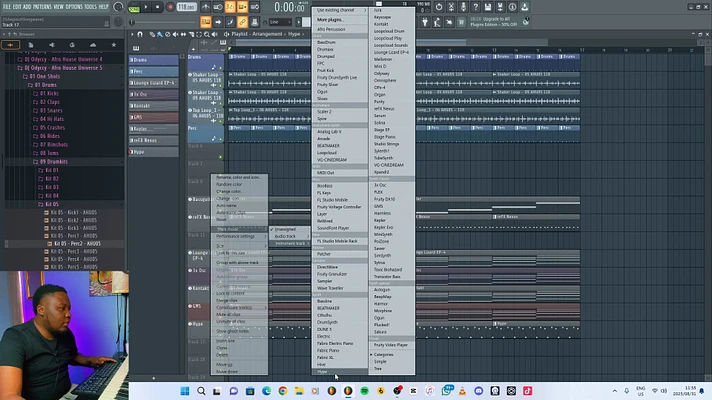The height and width of the screenshot is (400, 712).
Task: Toggle the Song/Pattern mode button
Action: click(134, 8)
